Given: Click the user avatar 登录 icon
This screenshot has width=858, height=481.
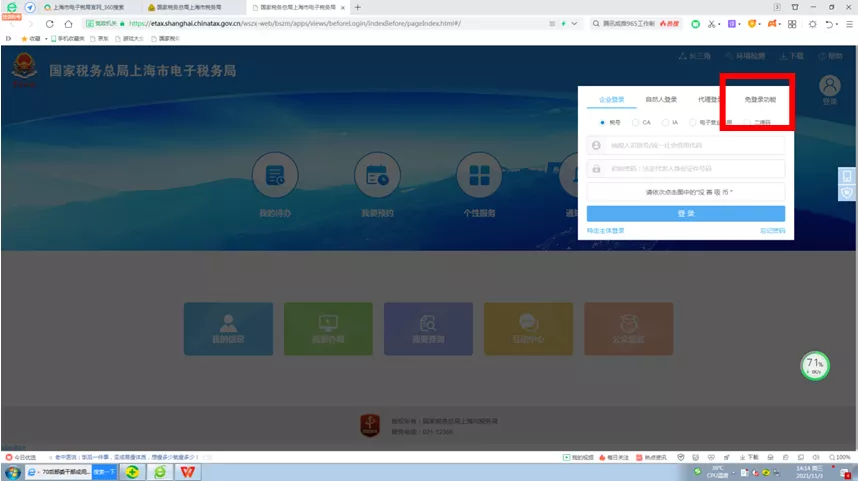Looking at the screenshot, I should [830, 86].
